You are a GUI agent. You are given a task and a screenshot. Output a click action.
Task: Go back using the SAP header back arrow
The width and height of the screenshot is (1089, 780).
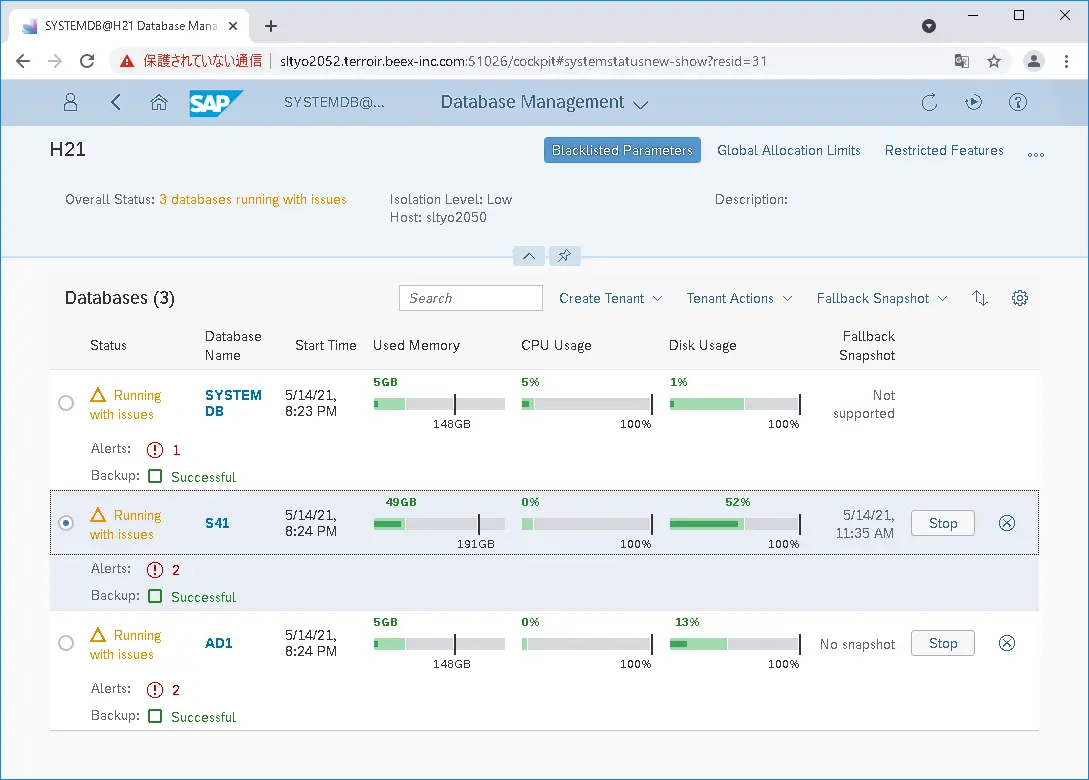tap(116, 103)
